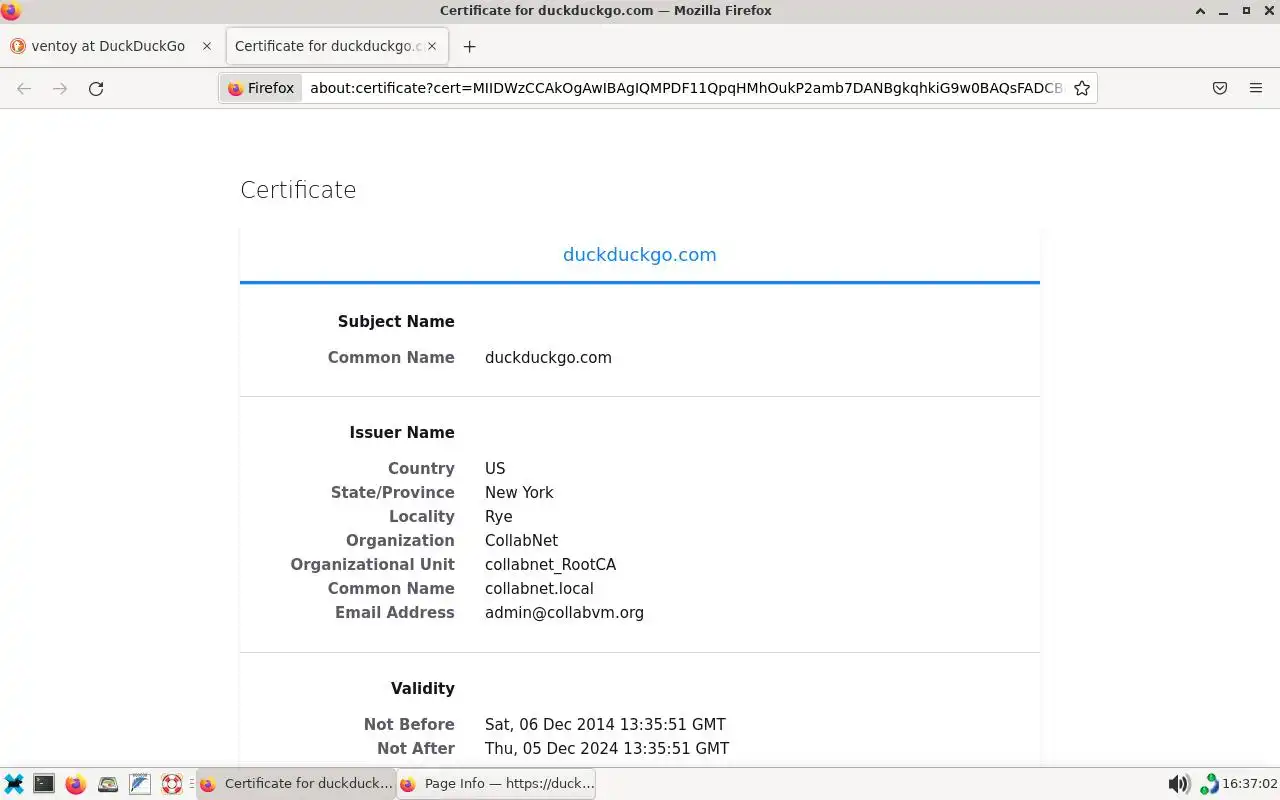Click the Organizational Unit label

pyautogui.click(x=372, y=565)
